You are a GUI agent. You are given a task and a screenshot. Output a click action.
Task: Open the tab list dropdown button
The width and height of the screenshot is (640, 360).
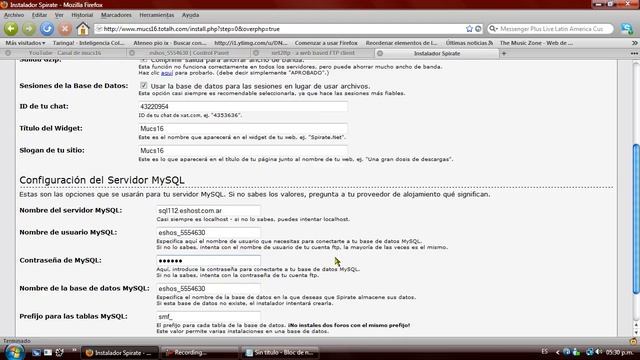pos(634,53)
